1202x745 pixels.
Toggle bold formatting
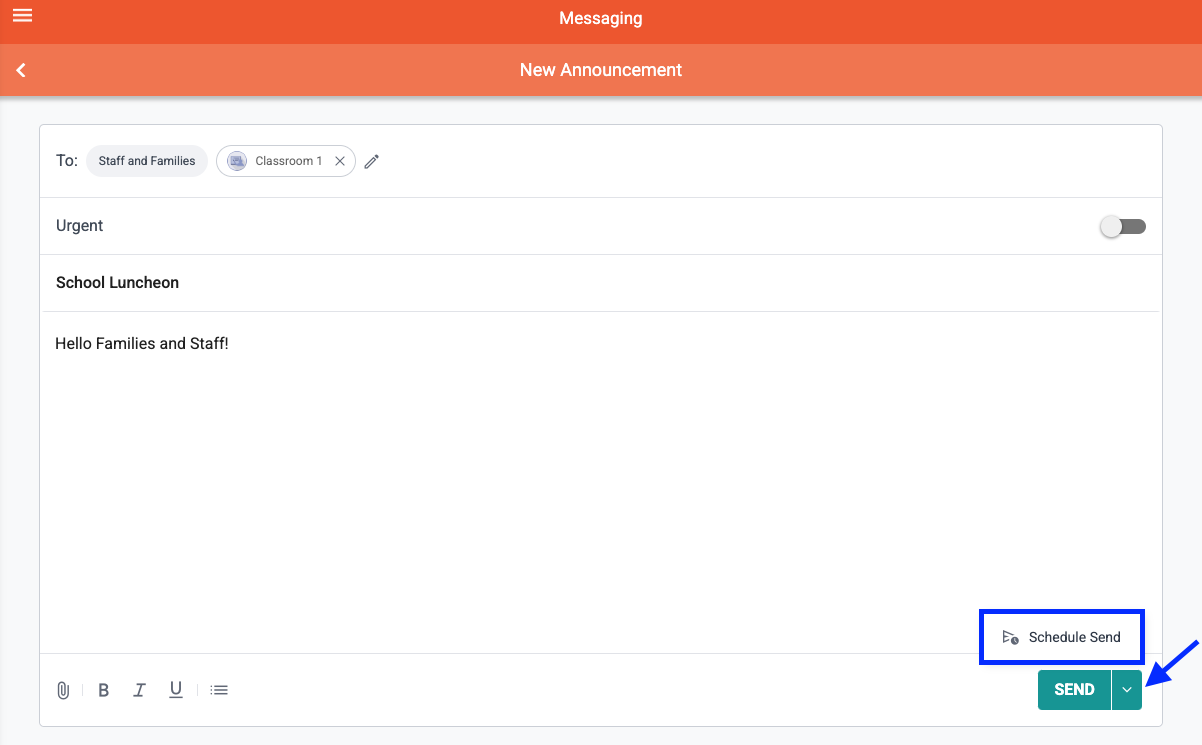[x=103, y=690]
